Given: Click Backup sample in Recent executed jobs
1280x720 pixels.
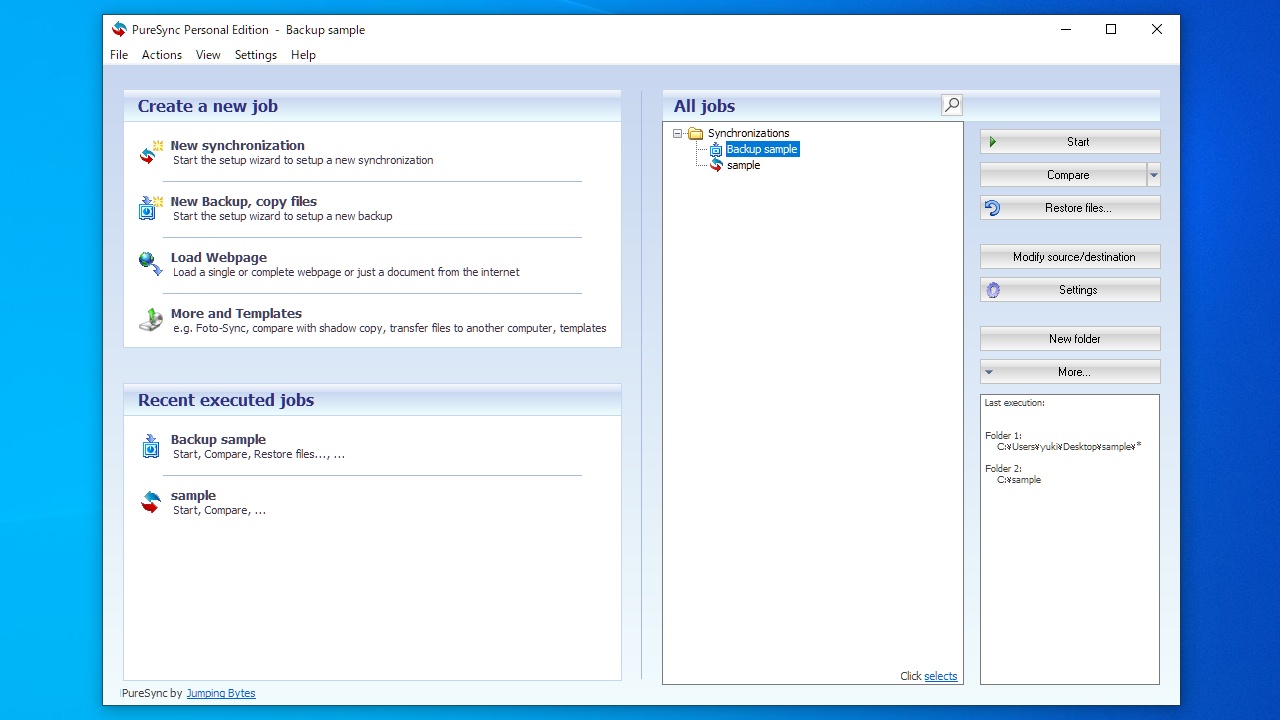Looking at the screenshot, I should pyautogui.click(x=218, y=439).
